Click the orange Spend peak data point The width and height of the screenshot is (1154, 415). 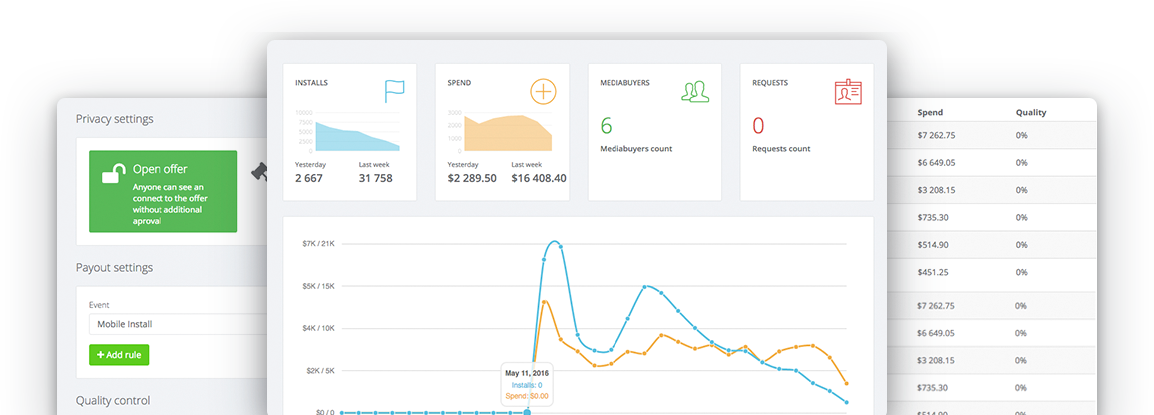tap(545, 301)
